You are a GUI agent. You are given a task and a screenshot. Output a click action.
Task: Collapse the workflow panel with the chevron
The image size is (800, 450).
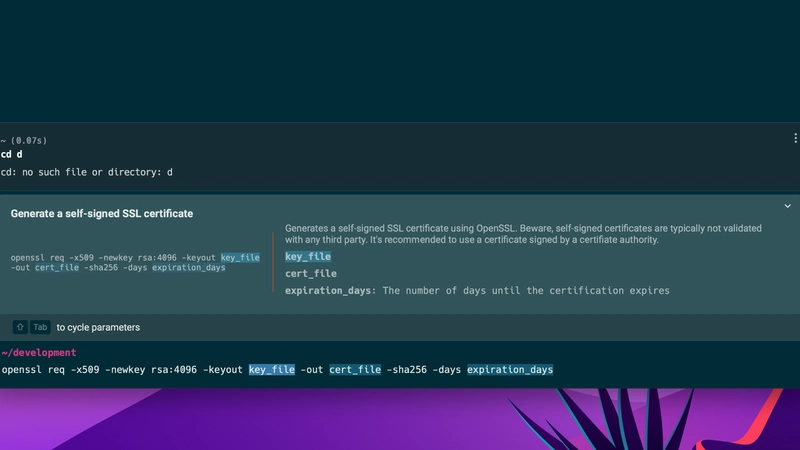click(x=787, y=206)
